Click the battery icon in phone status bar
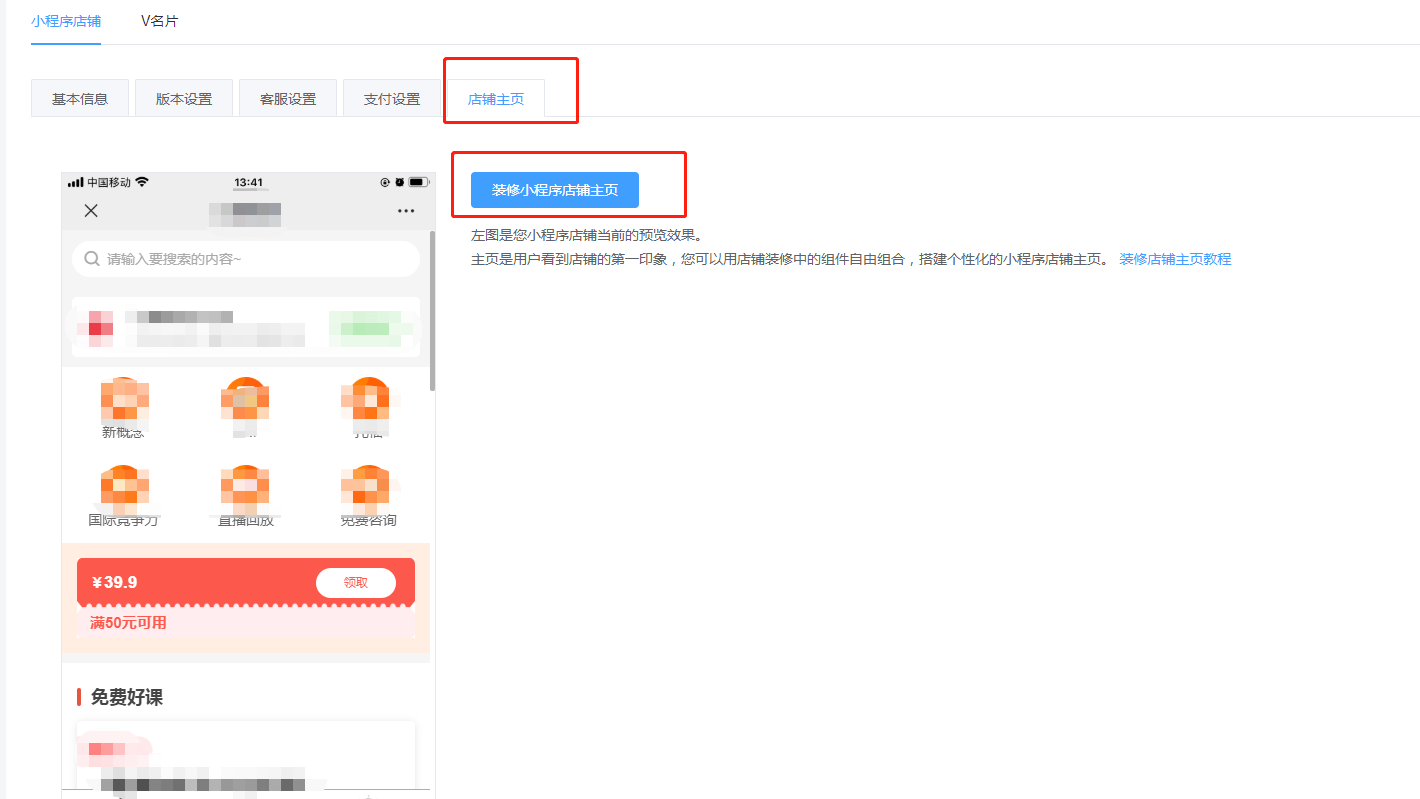Image resolution: width=1420 pixels, height=799 pixels. pyautogui.click(x=418, y=182)
